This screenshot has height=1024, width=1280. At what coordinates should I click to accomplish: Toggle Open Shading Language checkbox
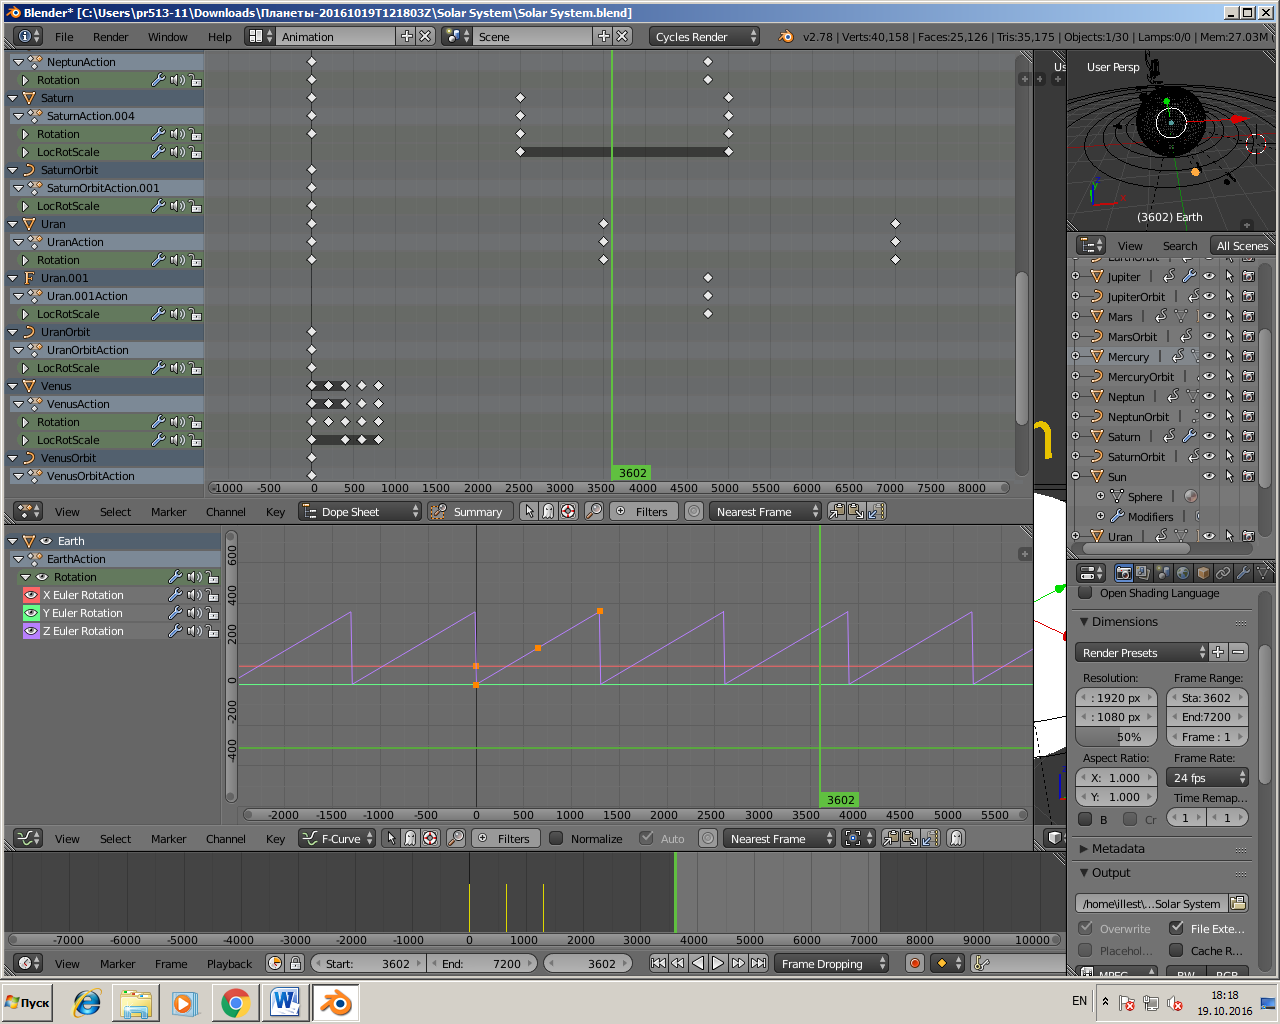[1085, 593]
